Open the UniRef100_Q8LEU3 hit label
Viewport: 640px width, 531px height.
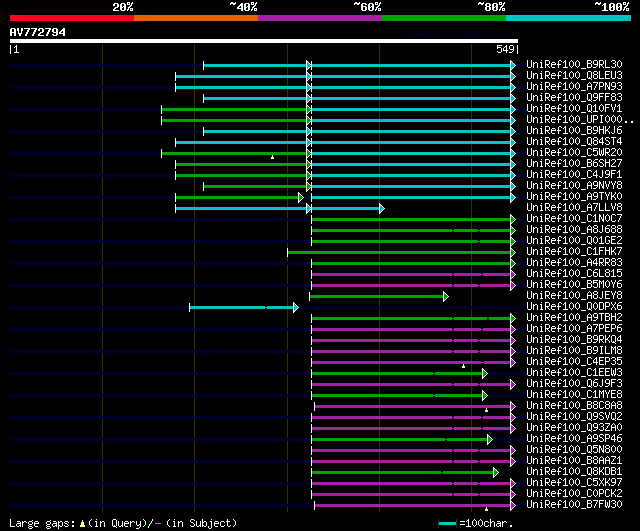coord(574,76)
